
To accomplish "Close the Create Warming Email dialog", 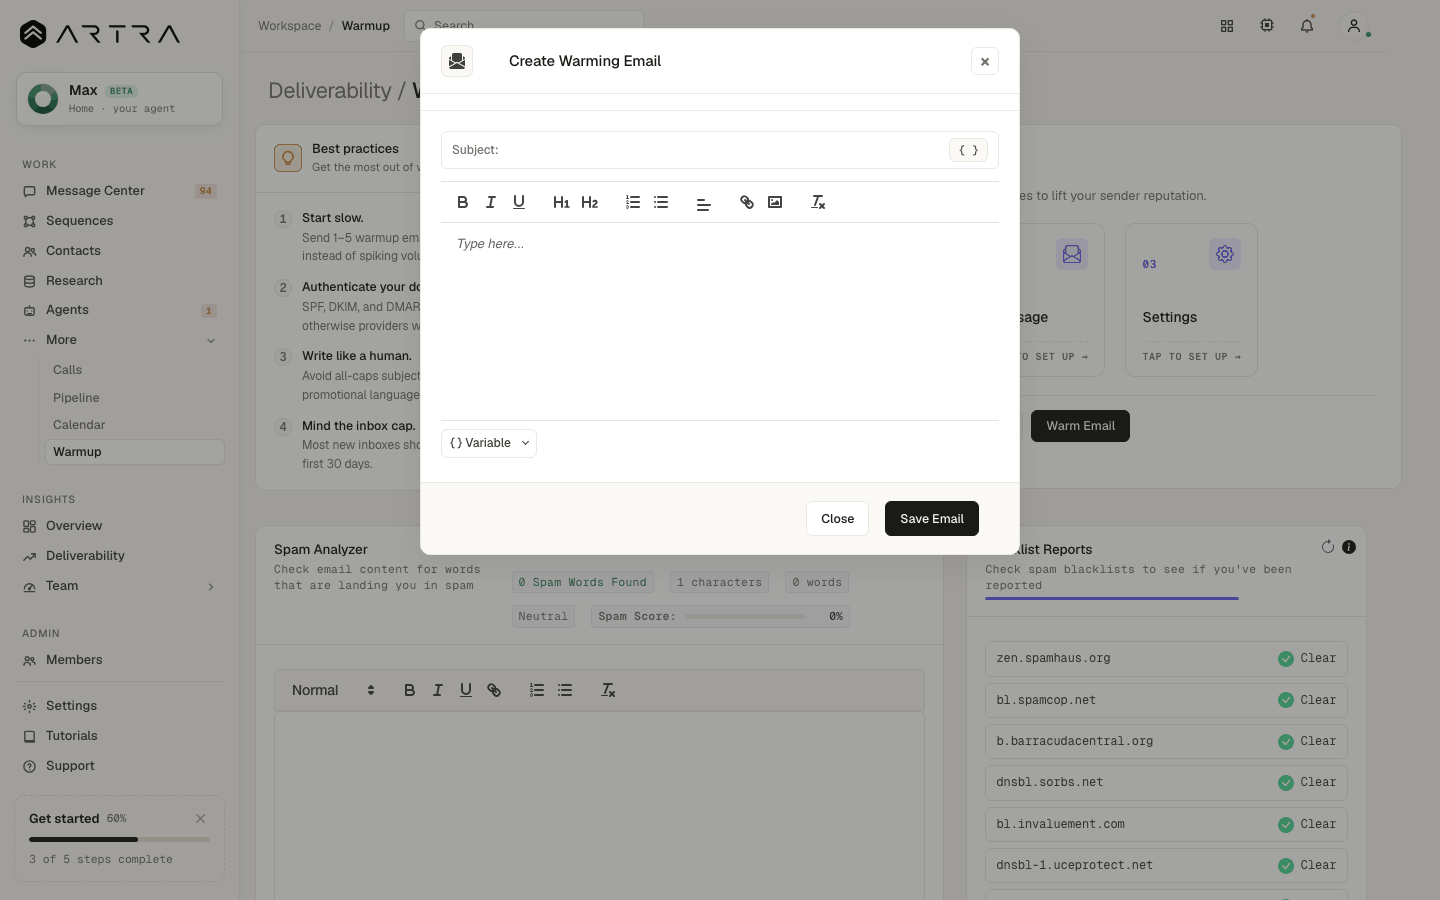I will tap(985, 61).
